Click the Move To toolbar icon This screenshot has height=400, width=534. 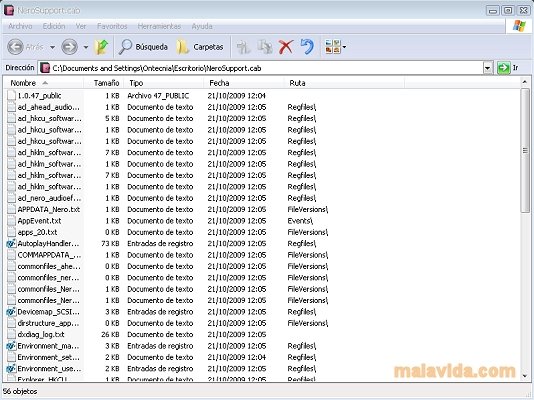244,47
